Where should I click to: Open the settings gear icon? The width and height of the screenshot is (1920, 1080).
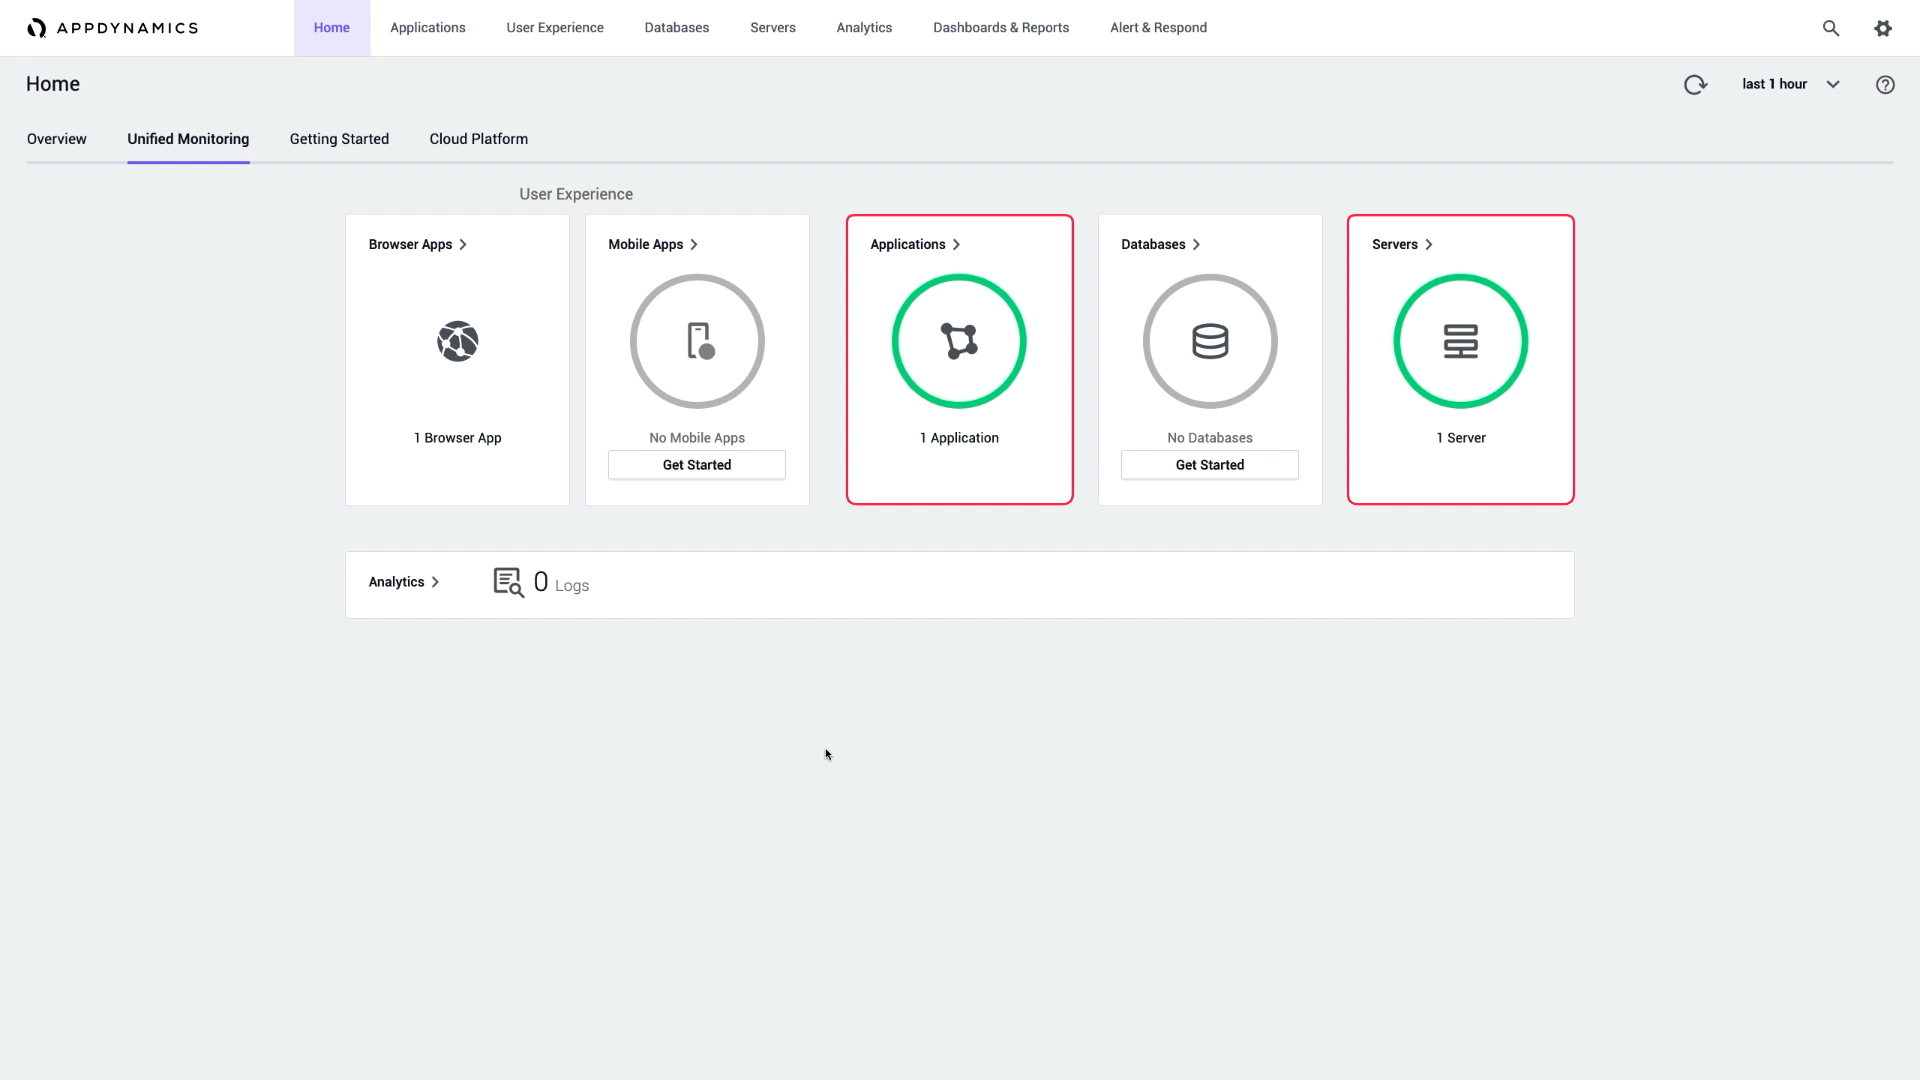pos(1883,28)
